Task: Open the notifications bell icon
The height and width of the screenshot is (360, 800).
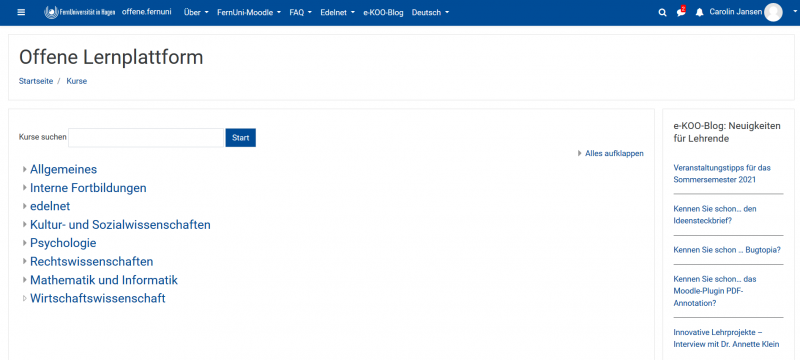Action: pos(699,13)
